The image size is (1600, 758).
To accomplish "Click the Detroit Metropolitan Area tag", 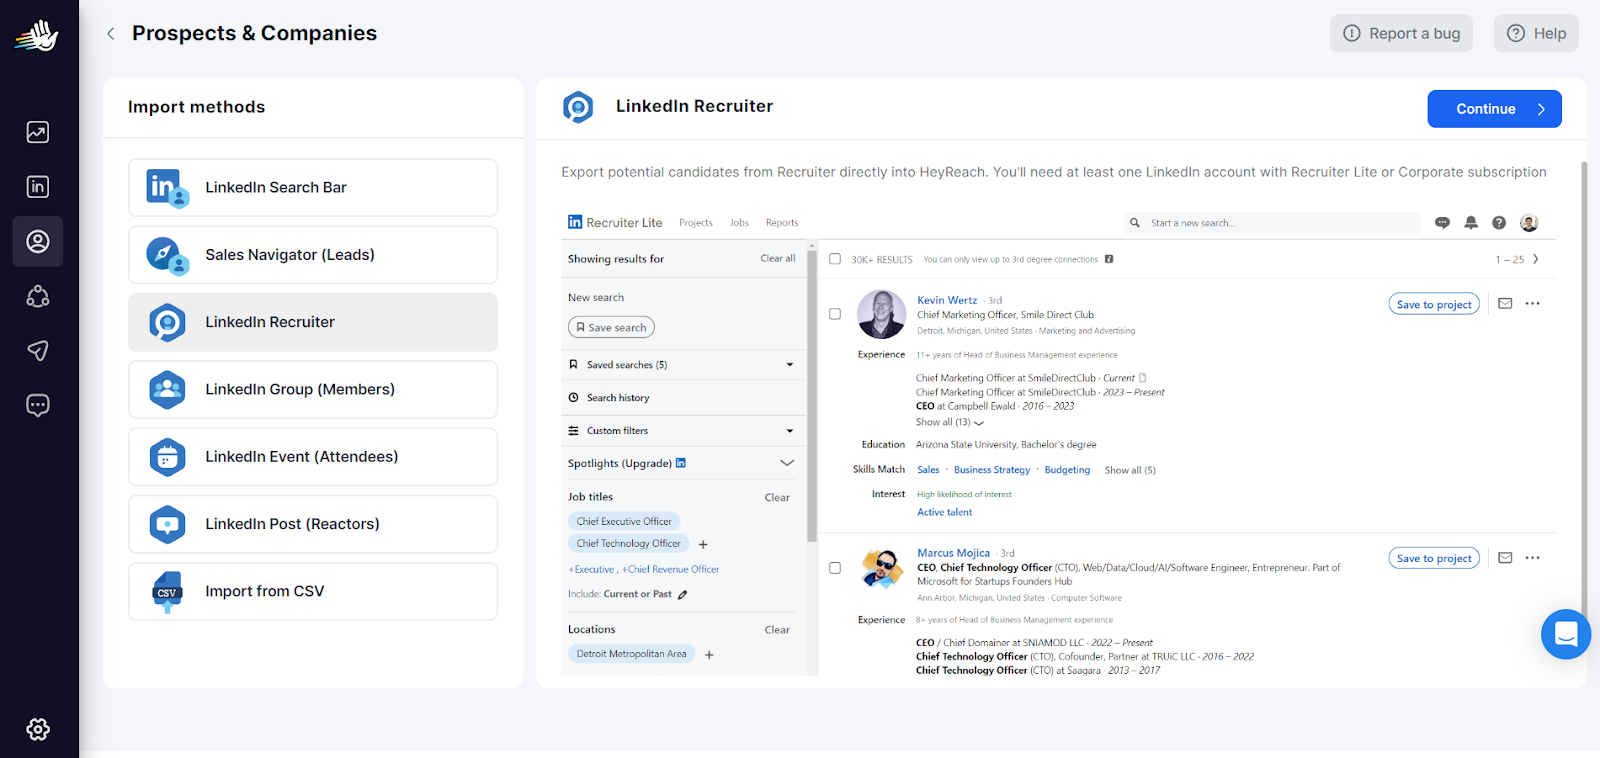I will [631, 654].
